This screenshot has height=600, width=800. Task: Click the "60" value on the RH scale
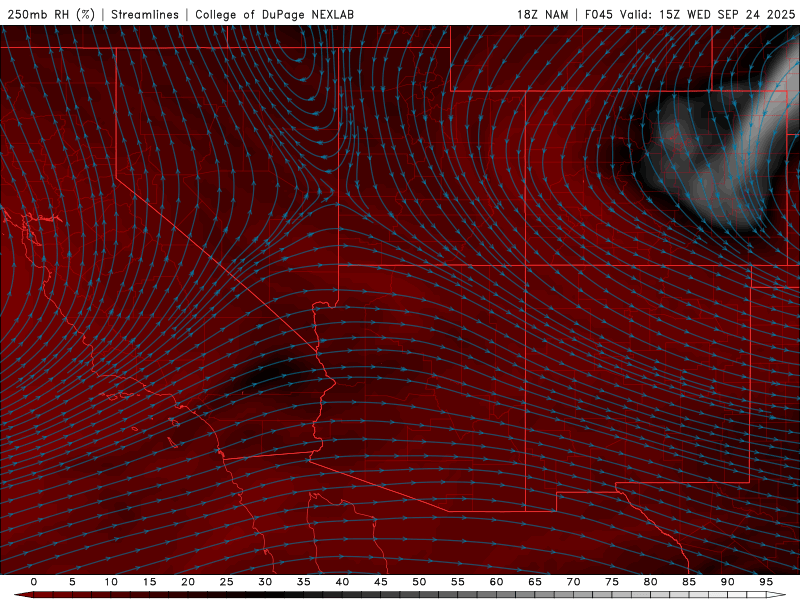pos(496,582)
